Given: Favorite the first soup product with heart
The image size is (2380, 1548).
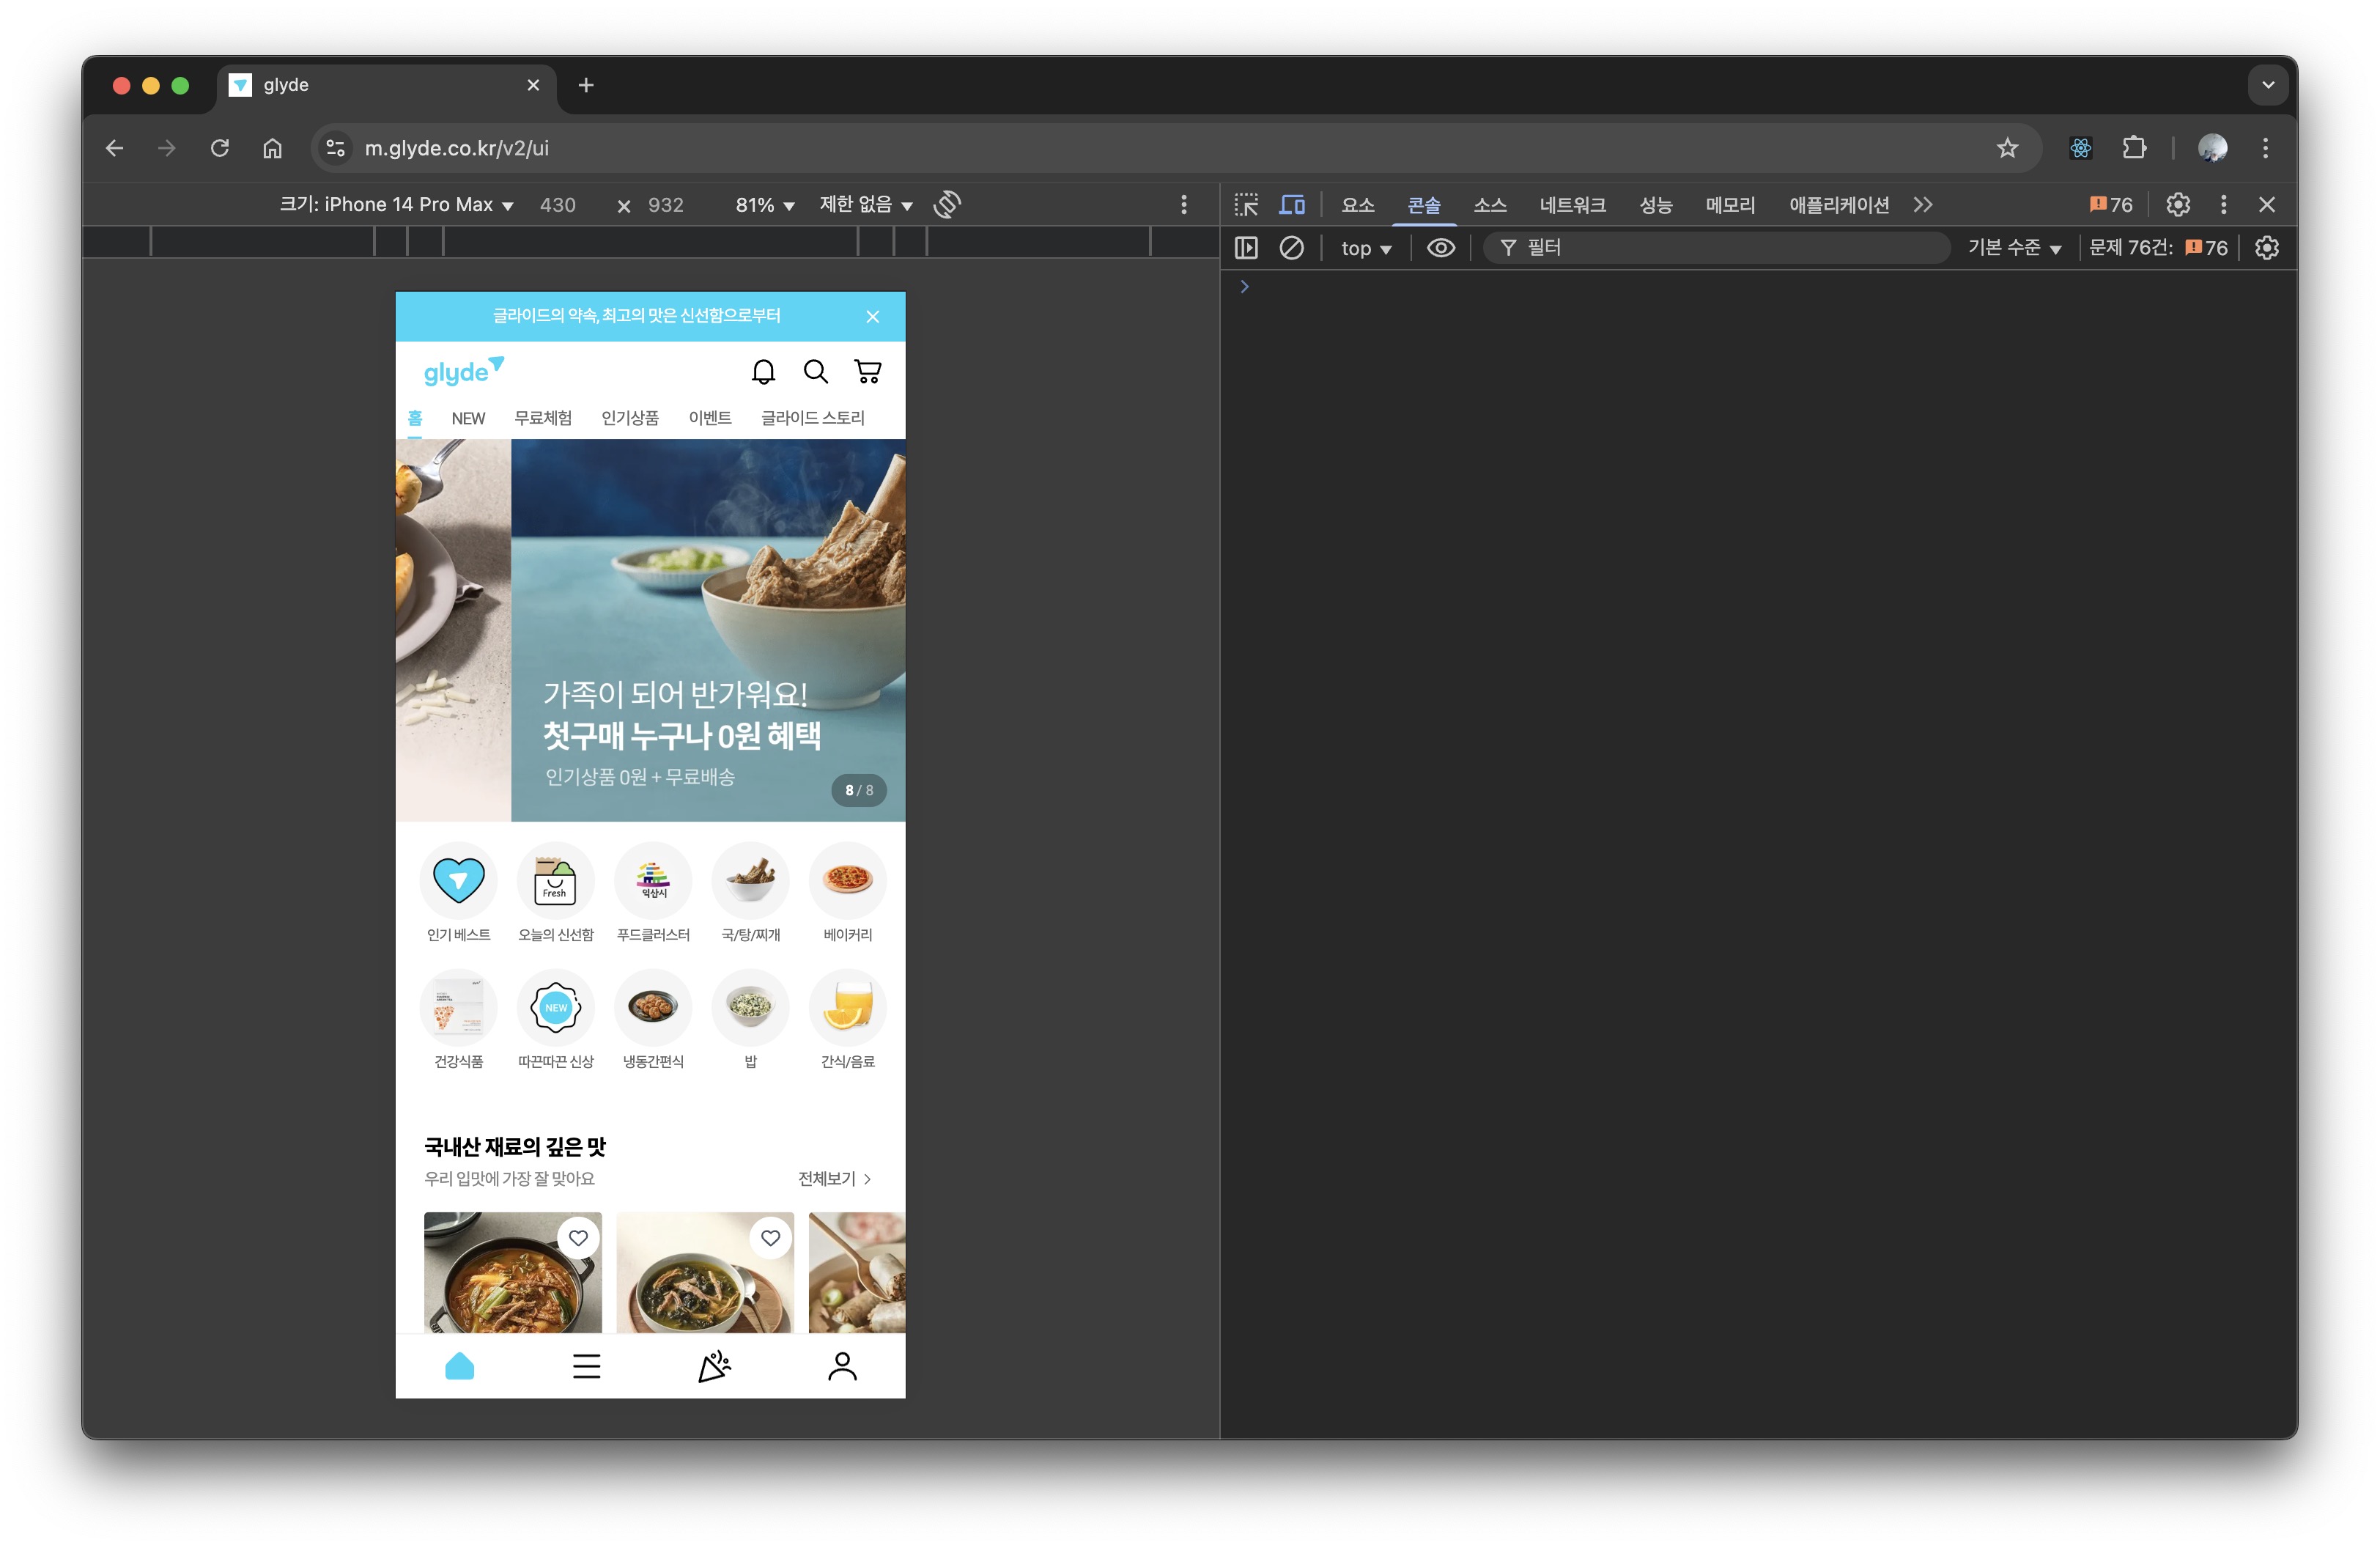Looking at the screenshot, I should click(578, 1238).
